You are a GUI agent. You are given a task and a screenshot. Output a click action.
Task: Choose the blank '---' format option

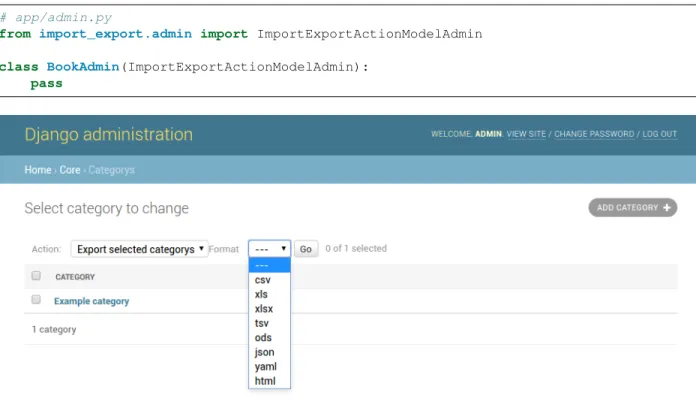269,265
